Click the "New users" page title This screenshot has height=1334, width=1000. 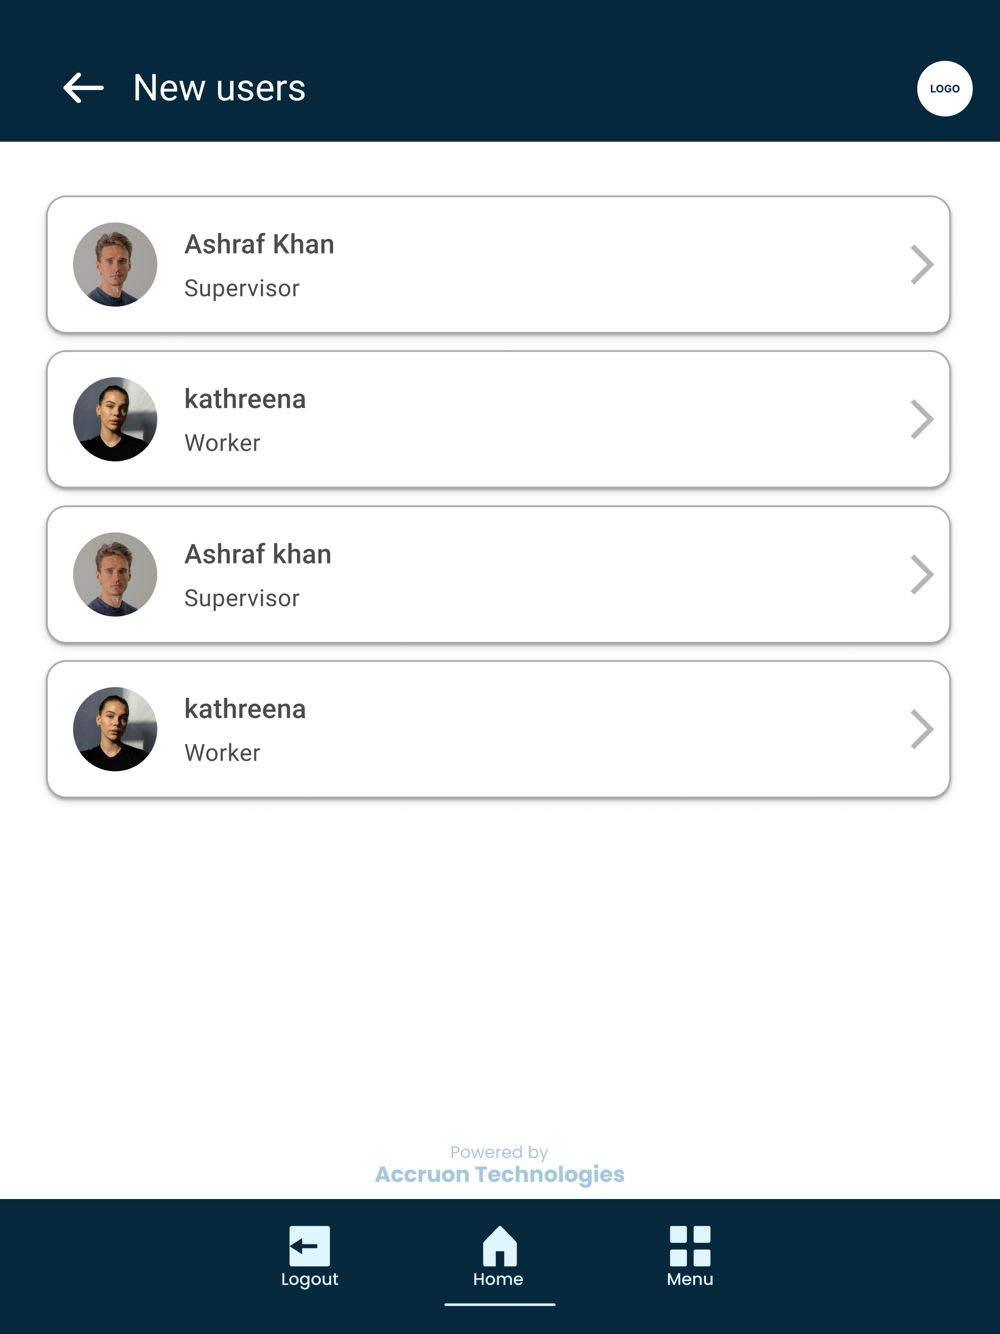click(x=219, y=88)
